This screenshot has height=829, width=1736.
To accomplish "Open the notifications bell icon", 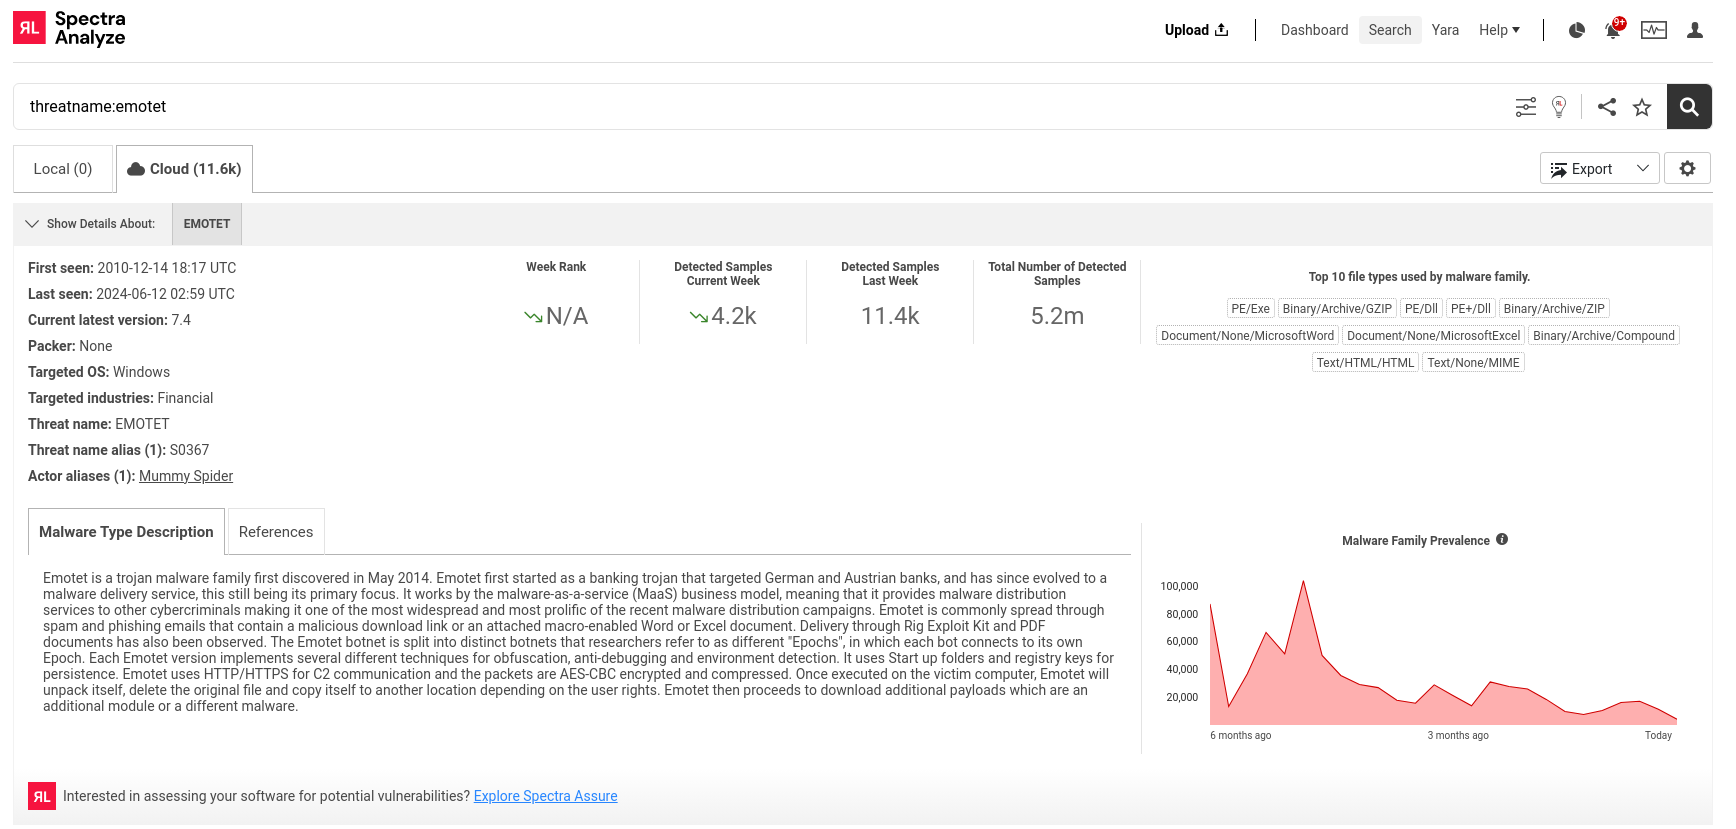I will coord(1613,30).
